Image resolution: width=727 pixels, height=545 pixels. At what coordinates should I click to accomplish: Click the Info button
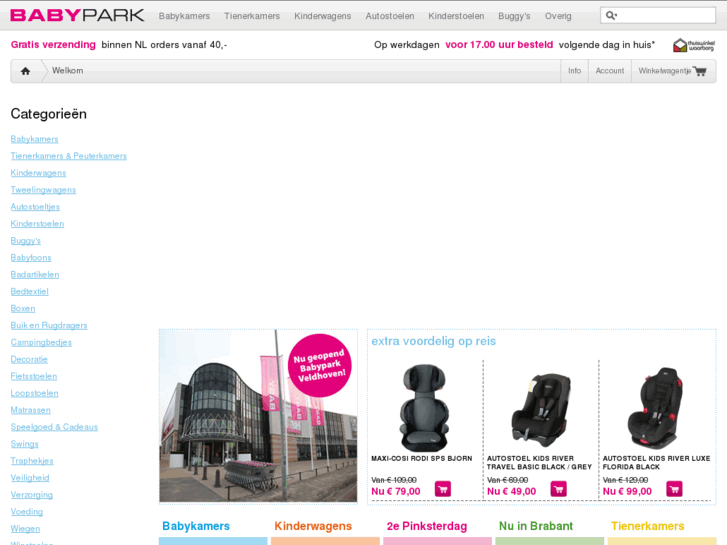[x=574, y=71]
